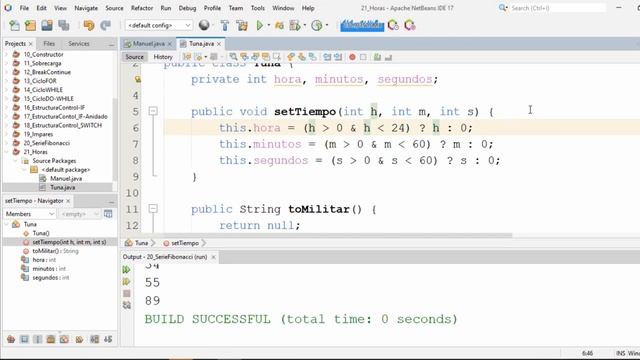
Task: Collapse the 21_Horas project node
Action: (x=7, y=152)
